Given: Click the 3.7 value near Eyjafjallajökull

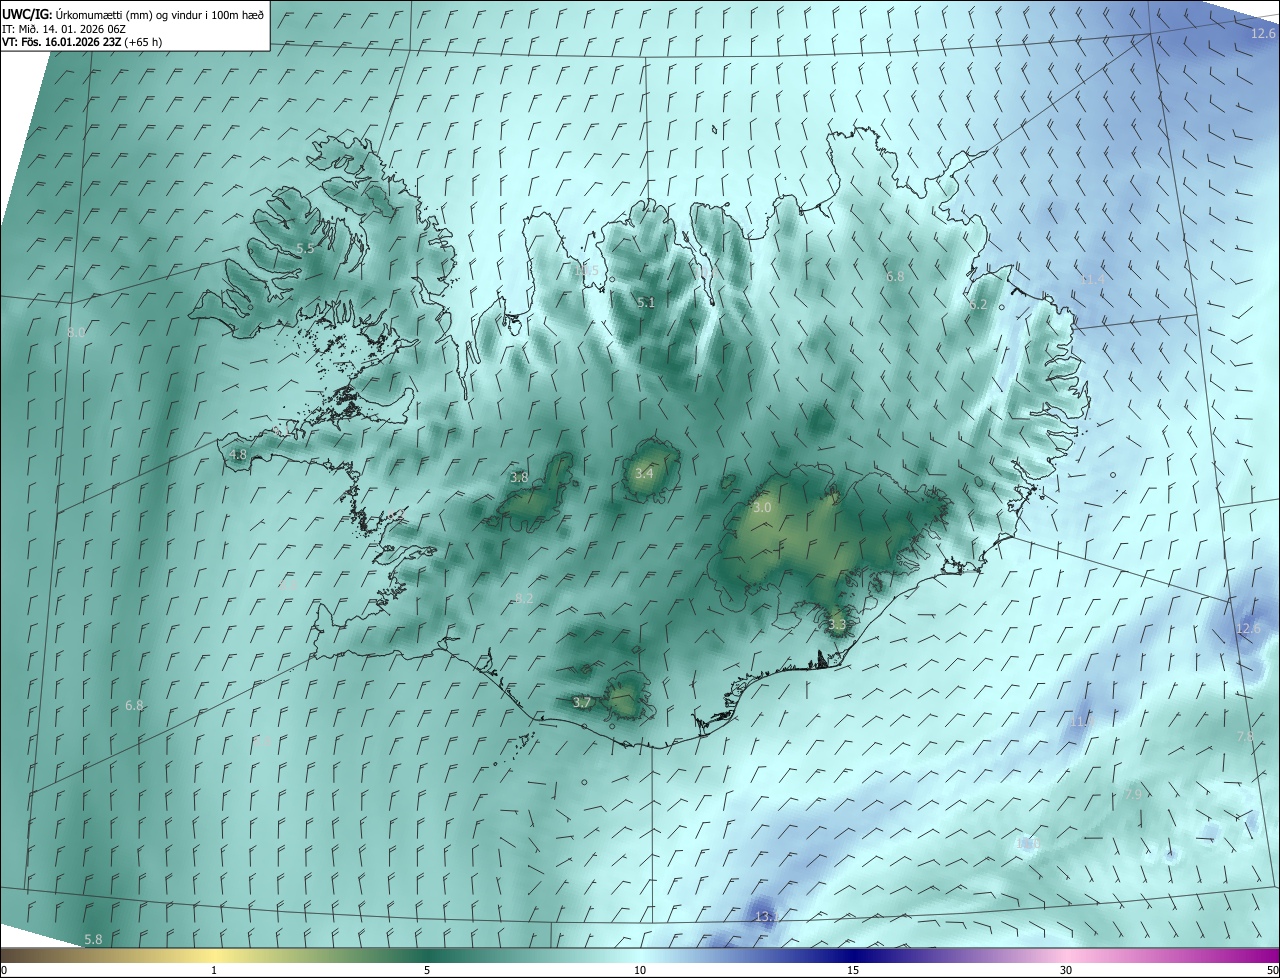Looking at the screenshot, I should (x=582, y=703).
